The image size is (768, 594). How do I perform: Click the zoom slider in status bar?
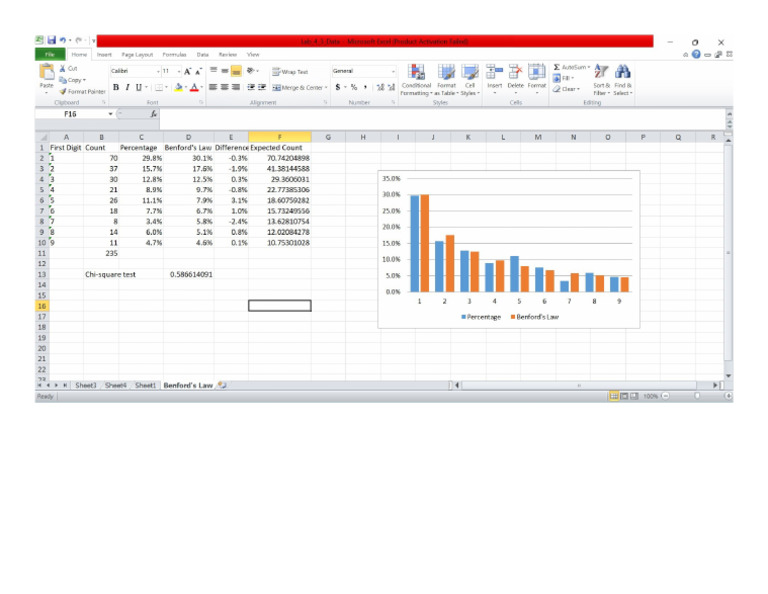697,396
